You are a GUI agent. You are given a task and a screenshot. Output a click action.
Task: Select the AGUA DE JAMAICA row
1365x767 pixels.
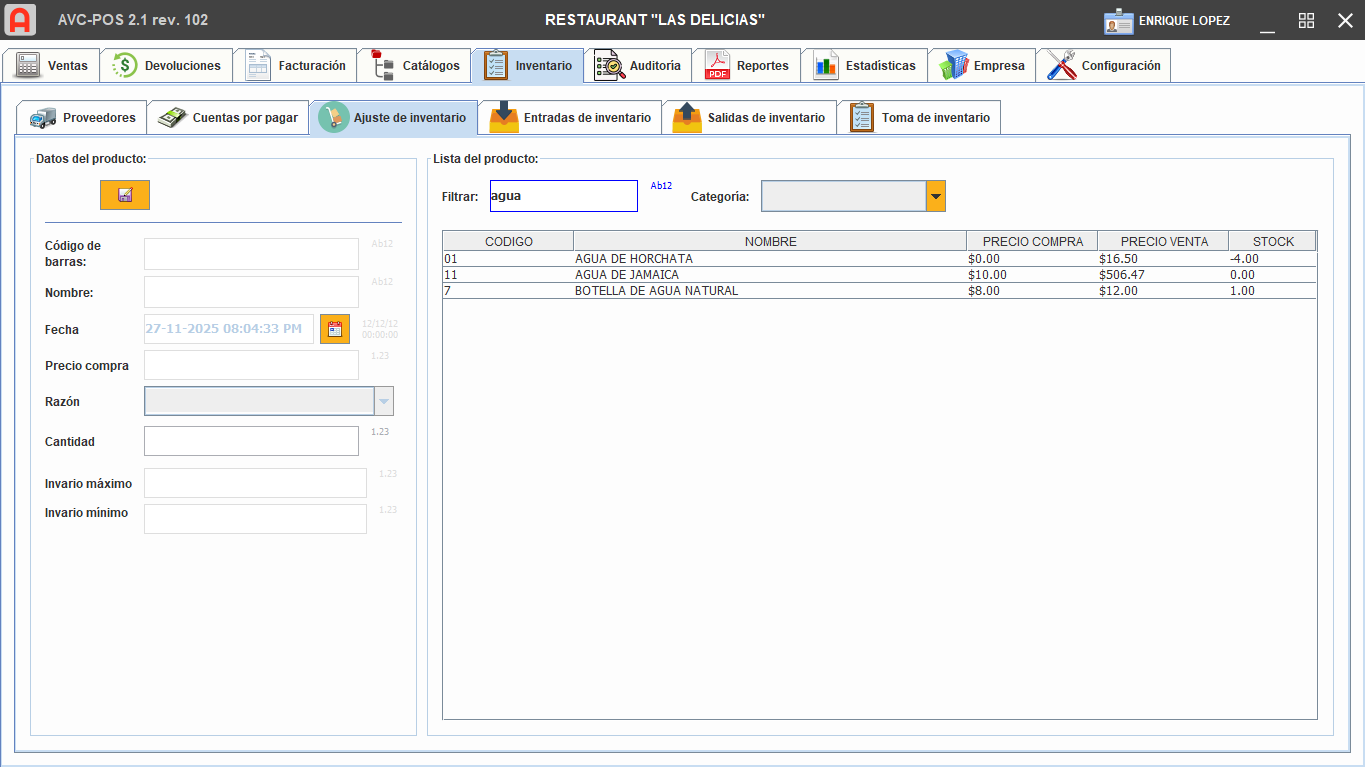tap(700, 274)
